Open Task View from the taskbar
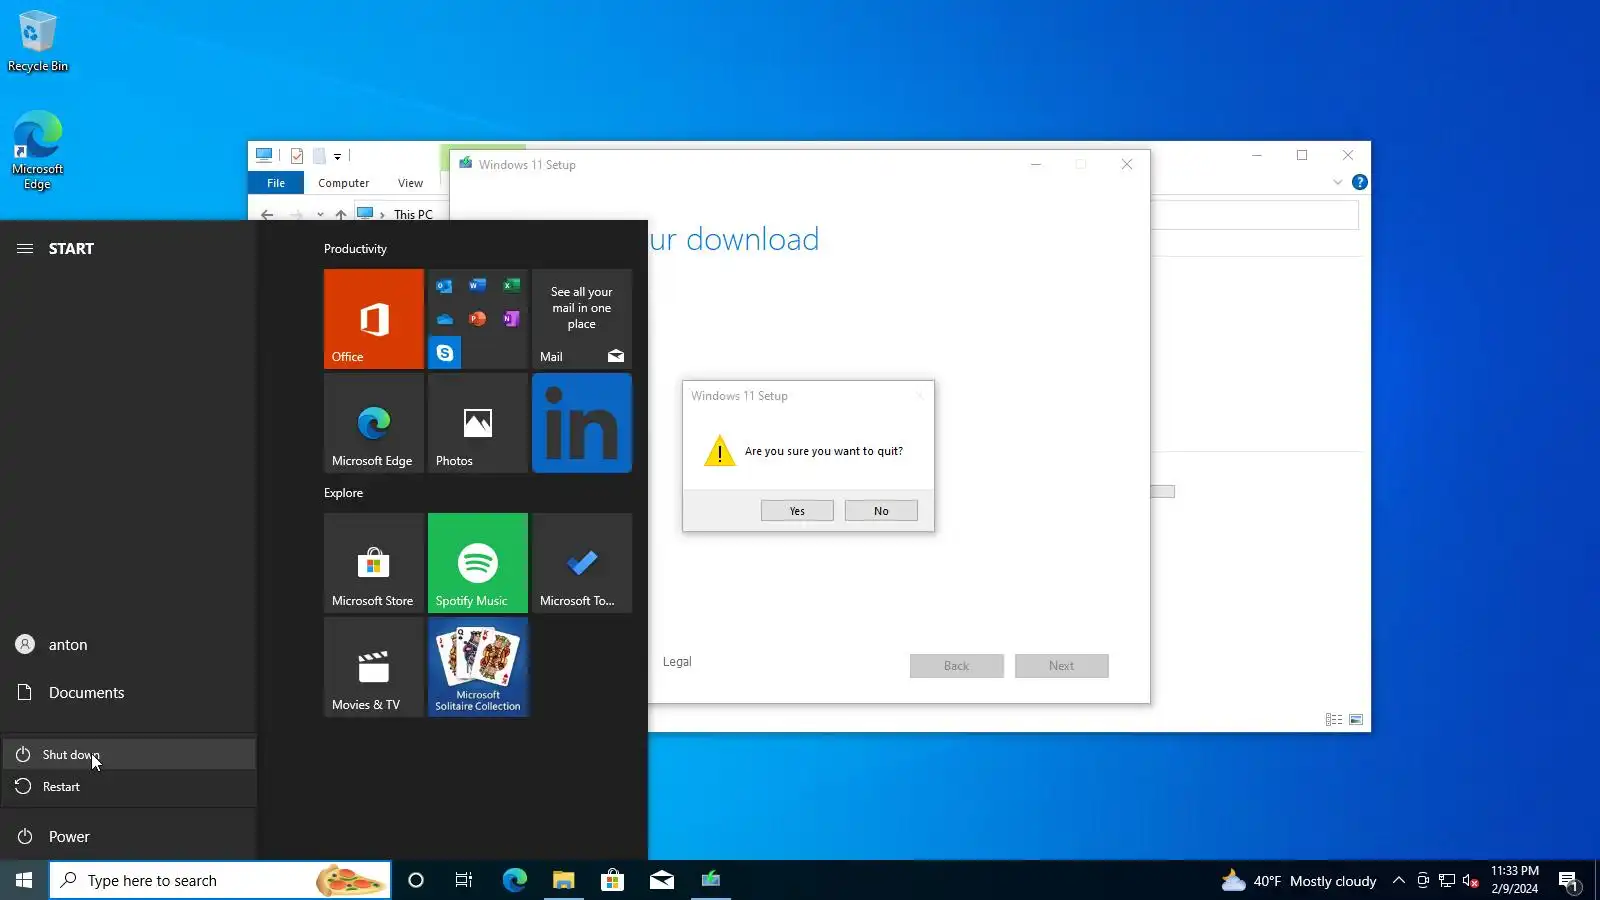 (464, 880)
